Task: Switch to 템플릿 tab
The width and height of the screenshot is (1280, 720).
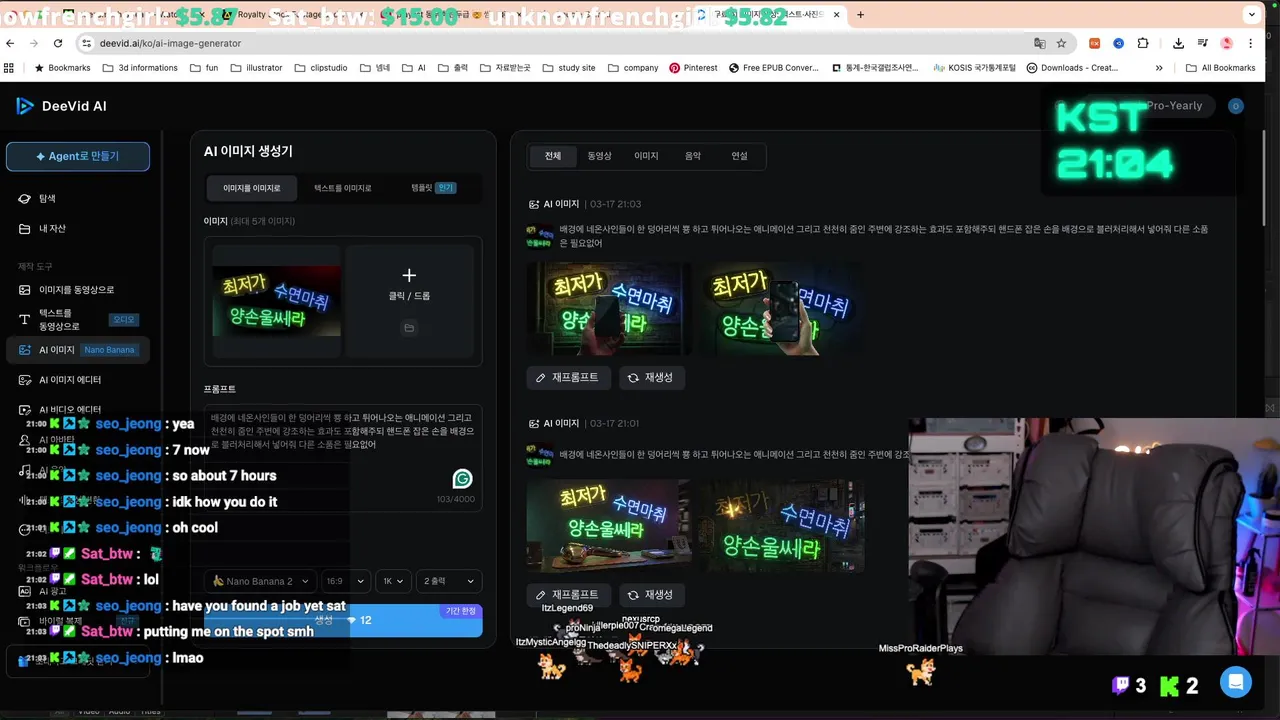Action: (x=433, y=188)
